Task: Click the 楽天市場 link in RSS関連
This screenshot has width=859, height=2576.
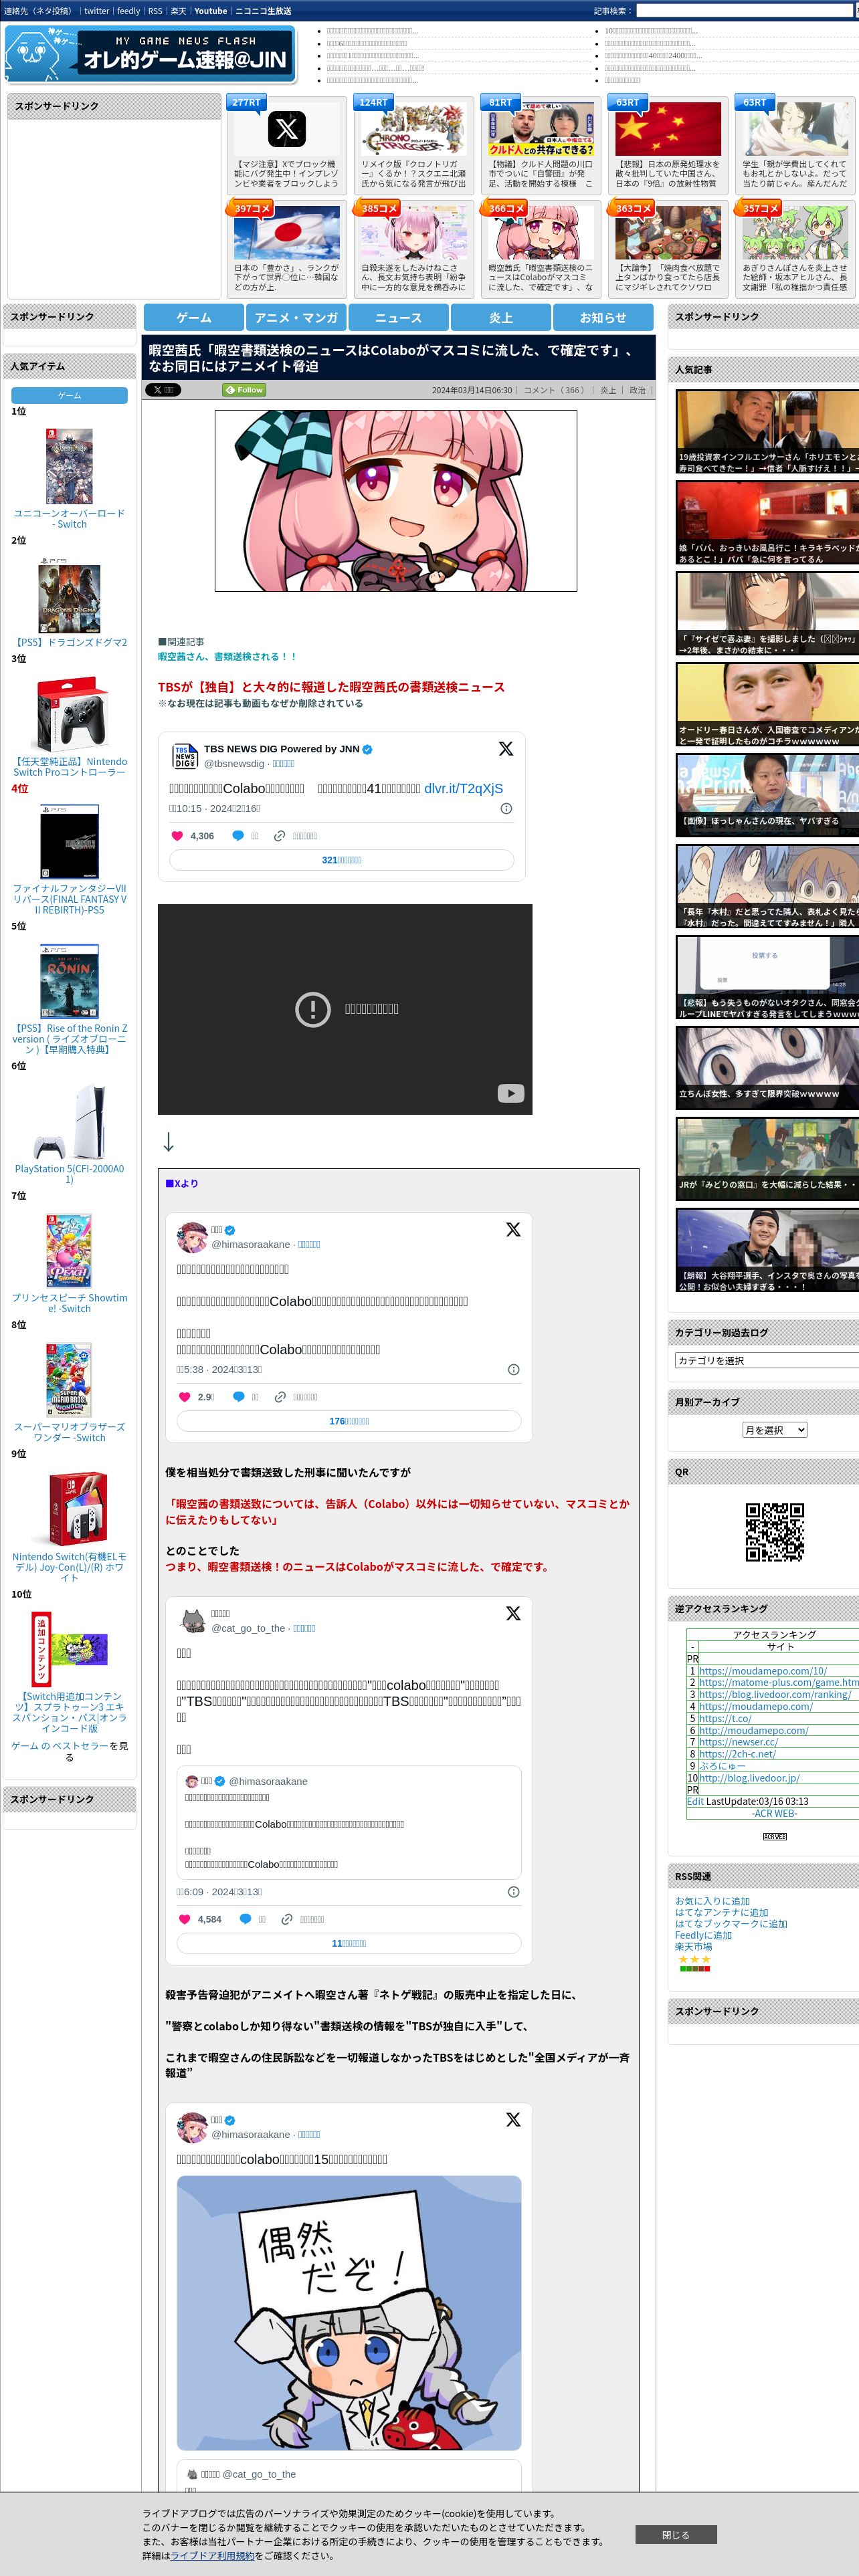Action: [693, 1947]
